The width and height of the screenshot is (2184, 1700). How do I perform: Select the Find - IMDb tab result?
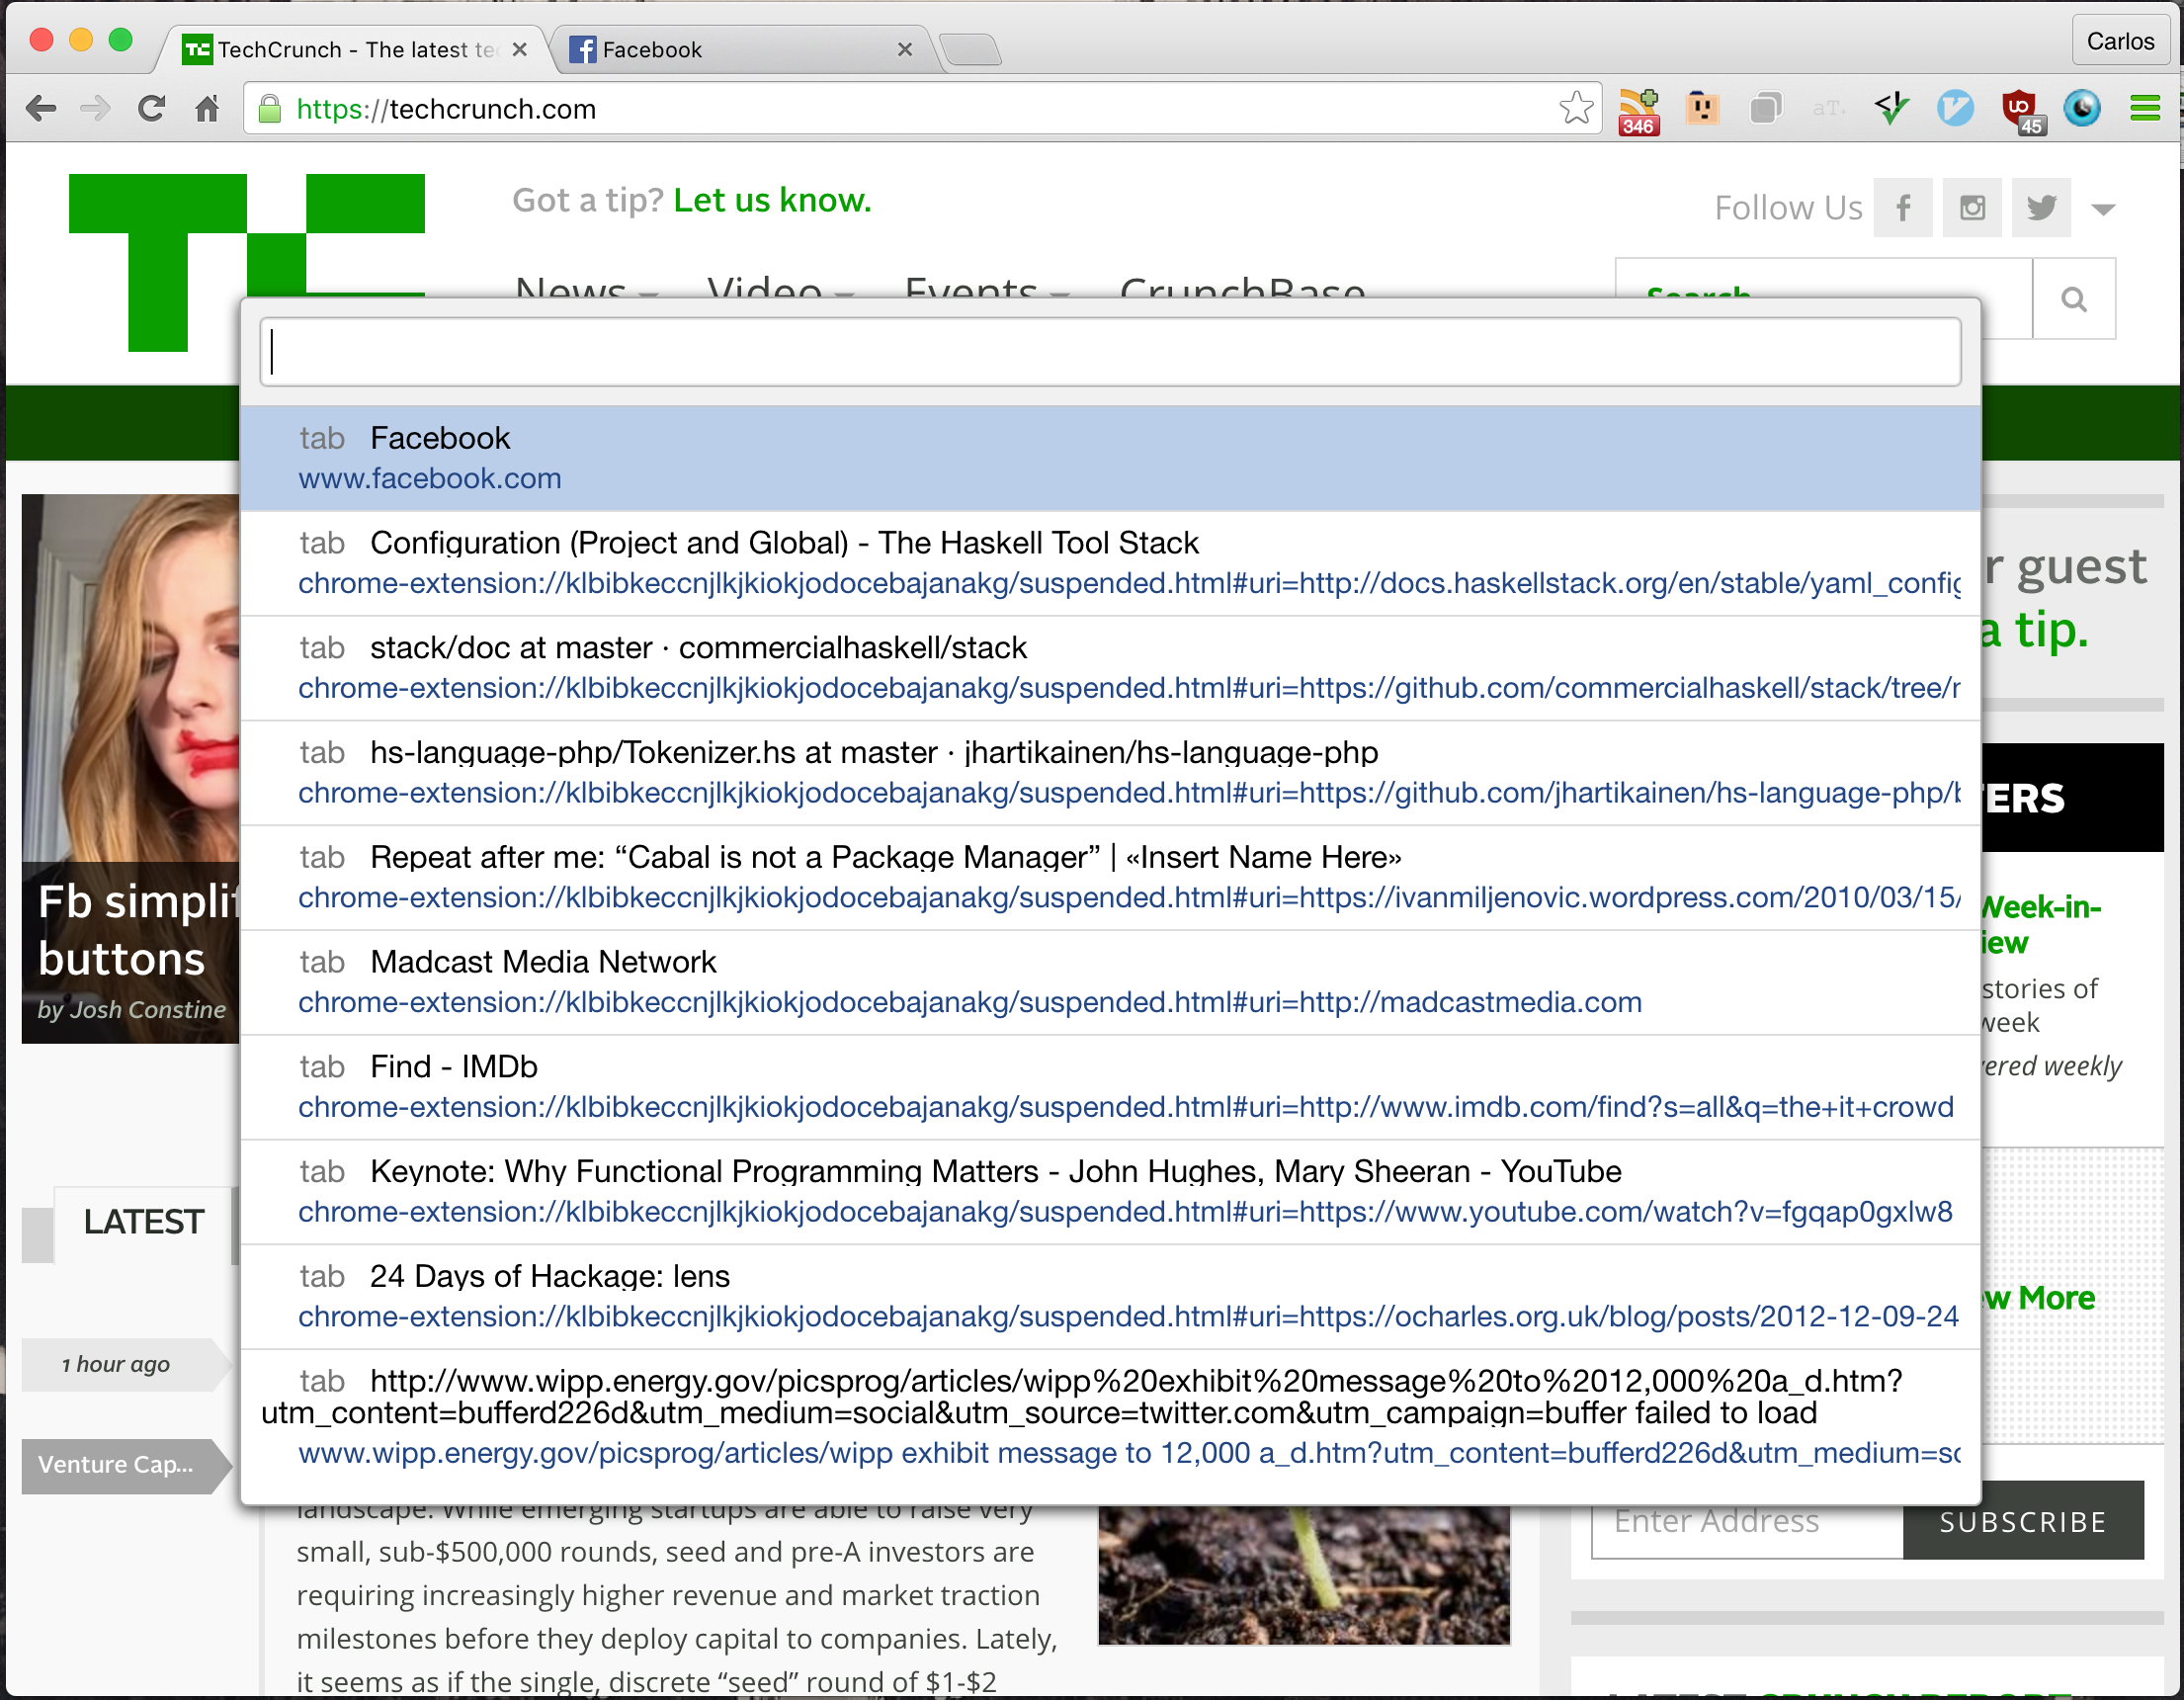point(1110,1087)
